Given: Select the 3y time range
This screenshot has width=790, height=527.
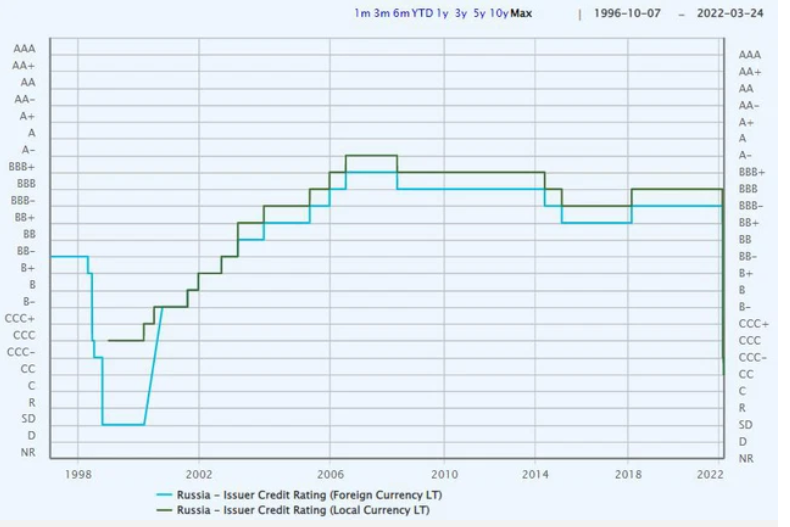Looking at the screenshot, I should pos(461,14).
